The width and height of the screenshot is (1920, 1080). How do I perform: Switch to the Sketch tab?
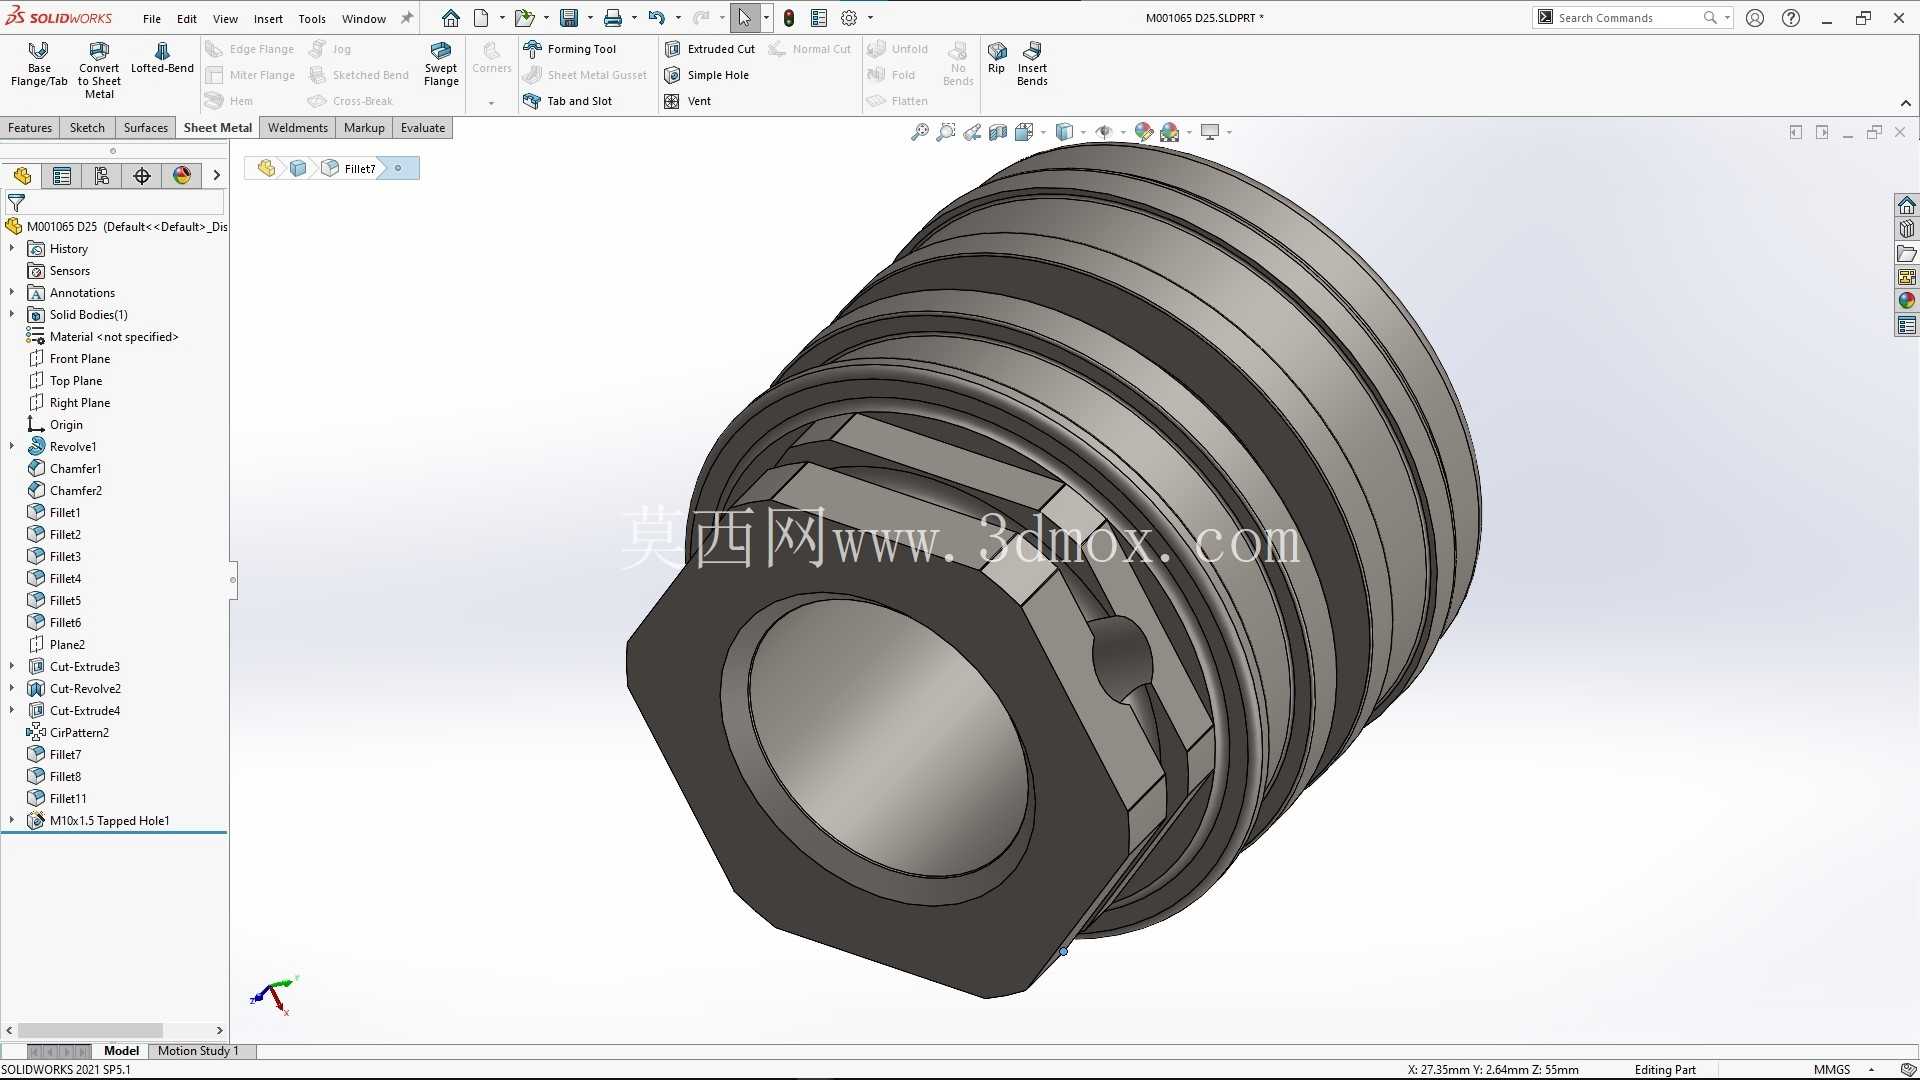coord(87,128)
